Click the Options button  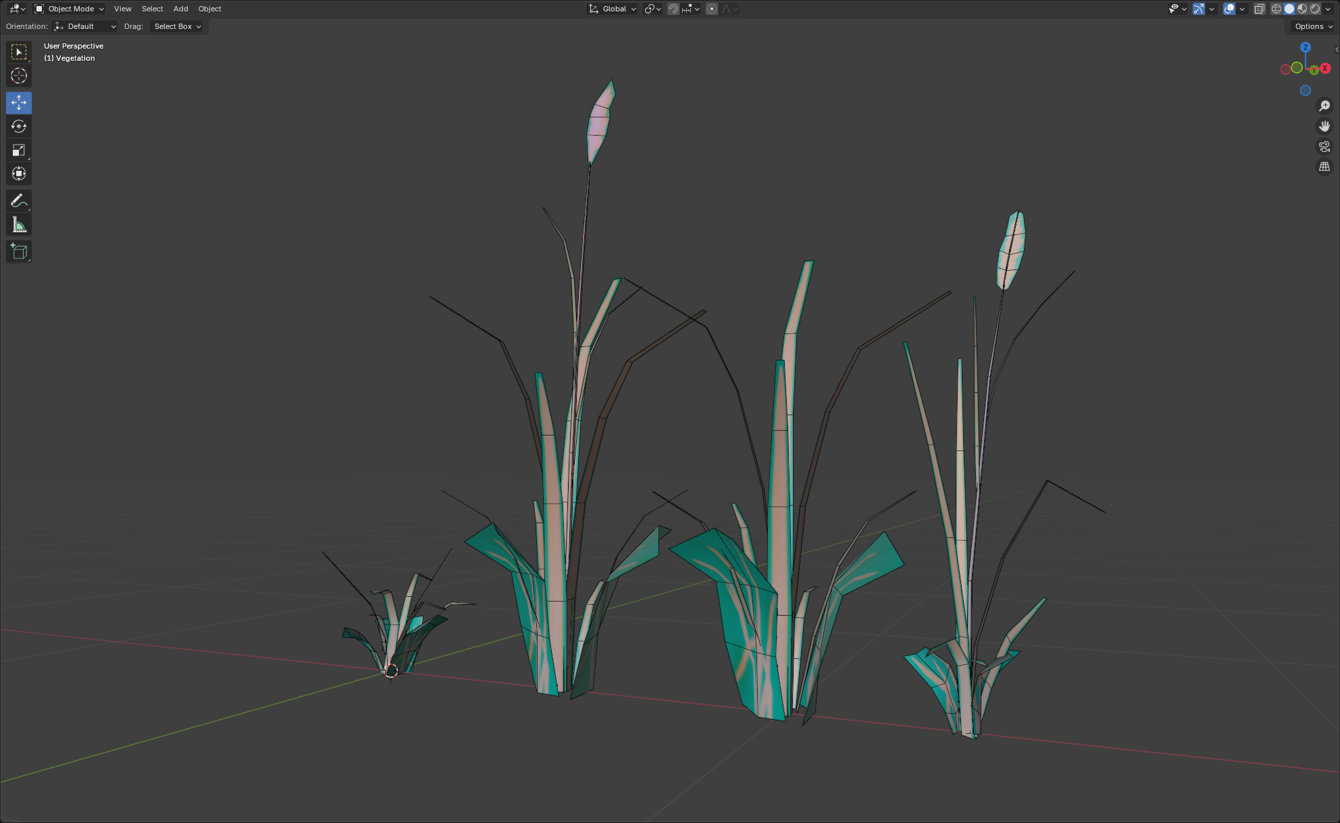click(1312, 27)
